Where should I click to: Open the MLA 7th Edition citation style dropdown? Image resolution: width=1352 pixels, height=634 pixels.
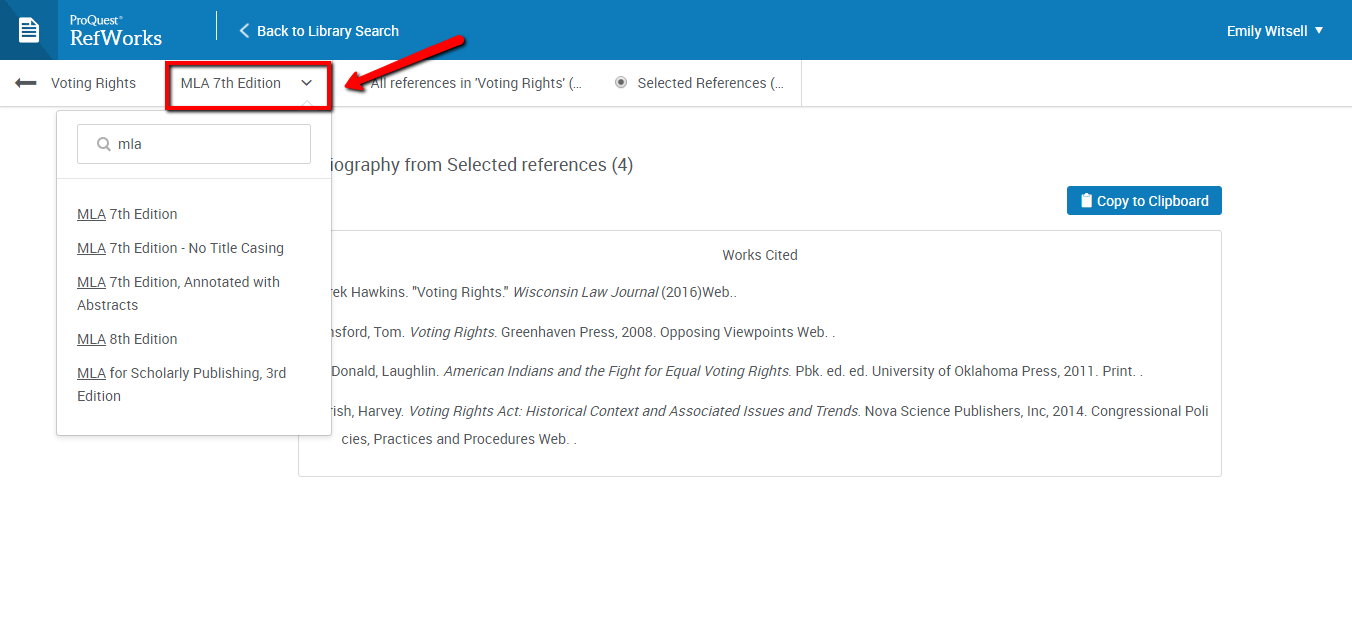click(x=248, y=83)
